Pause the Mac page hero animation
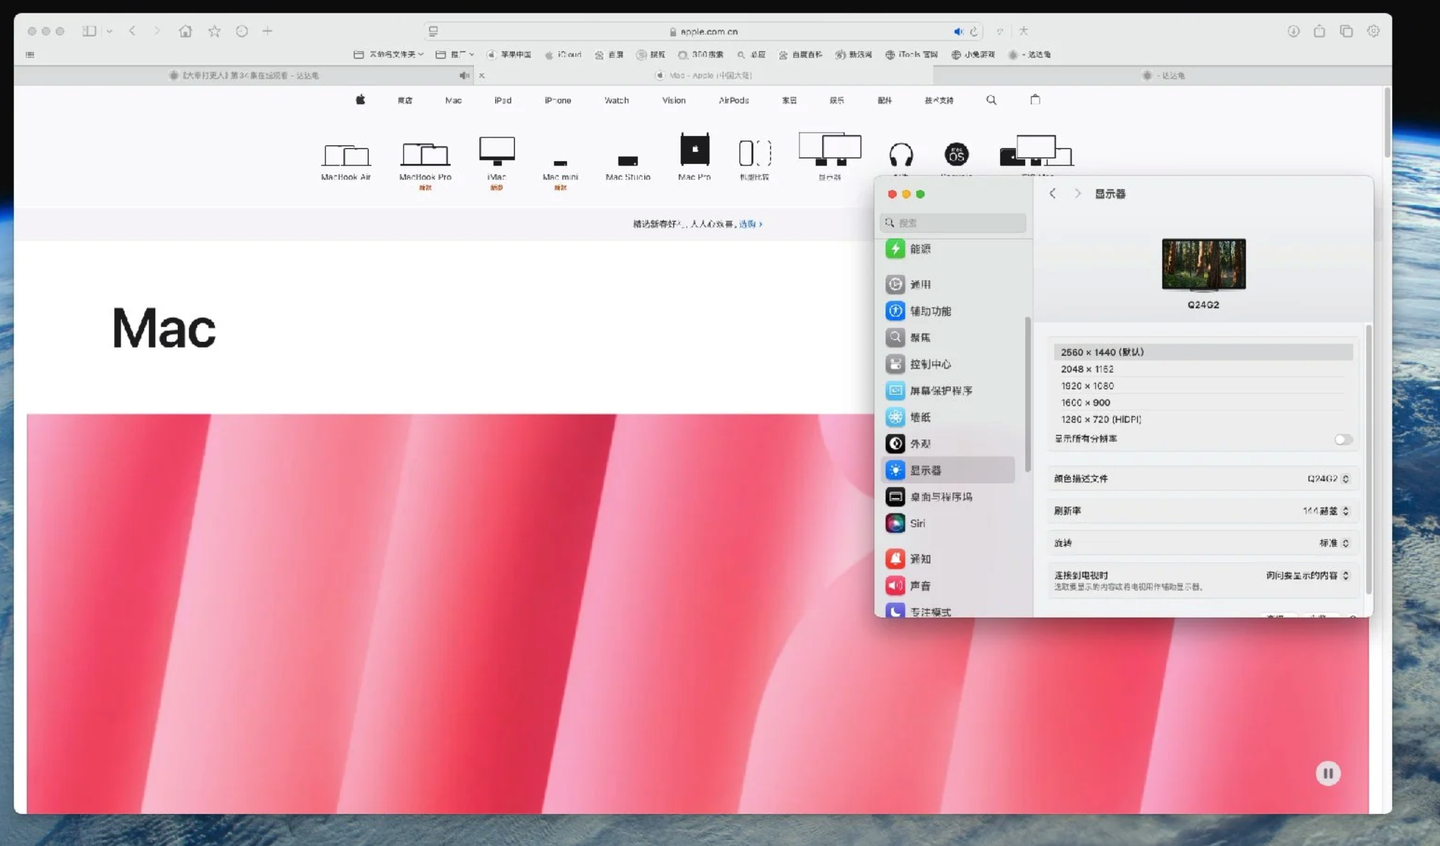The image size is (1440, 846). [1328, 773]
